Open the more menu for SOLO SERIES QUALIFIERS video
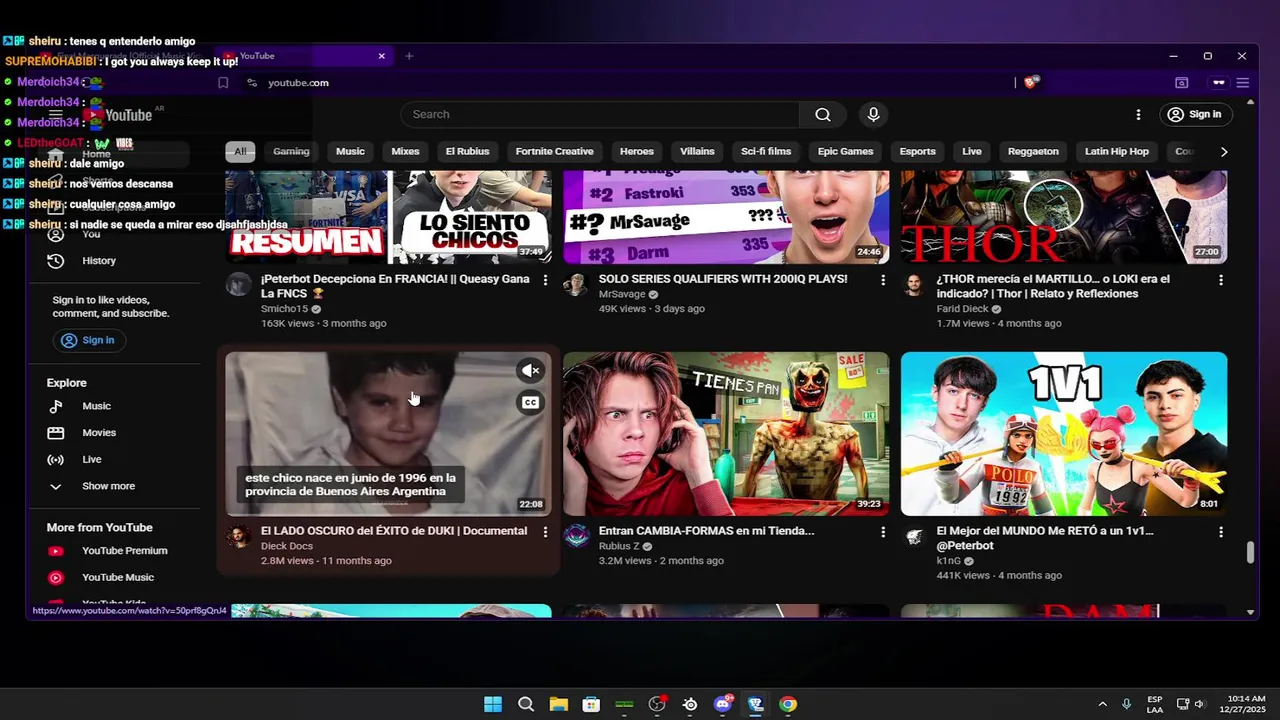 [883, 281]
